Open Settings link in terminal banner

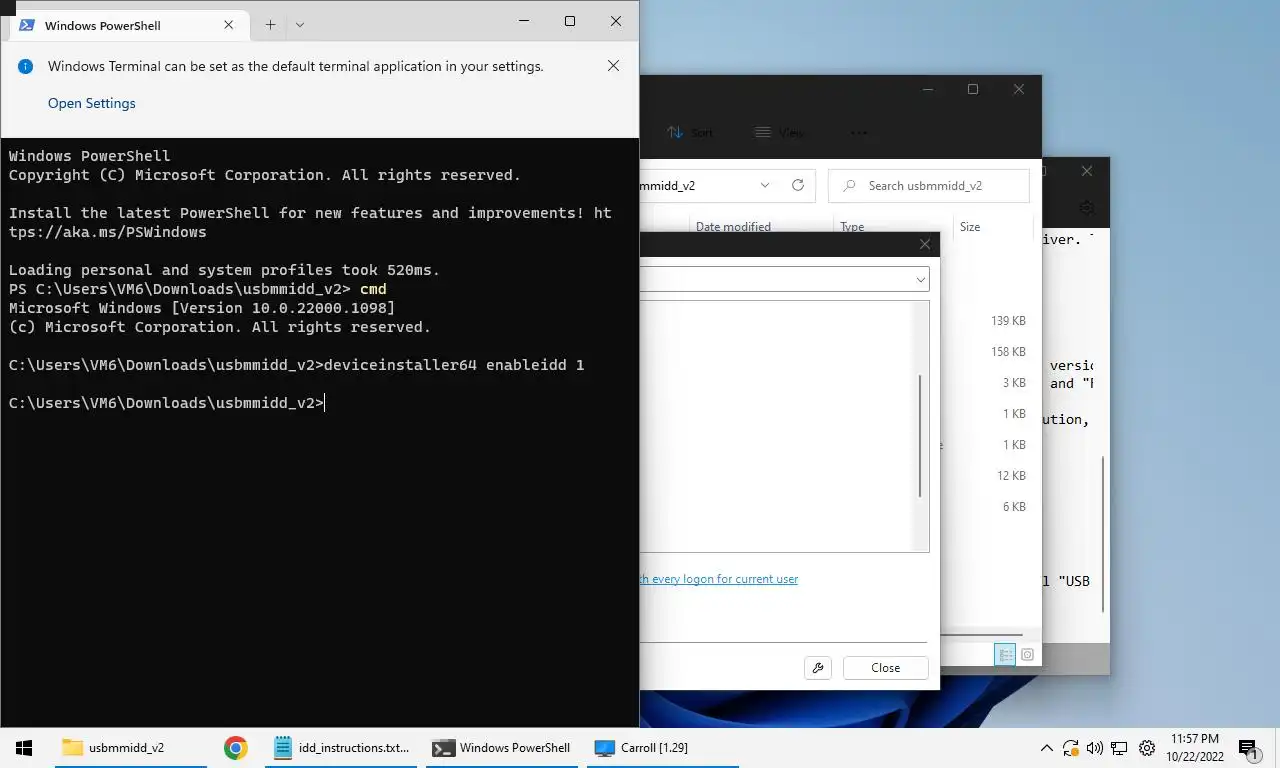pos(92,103)
